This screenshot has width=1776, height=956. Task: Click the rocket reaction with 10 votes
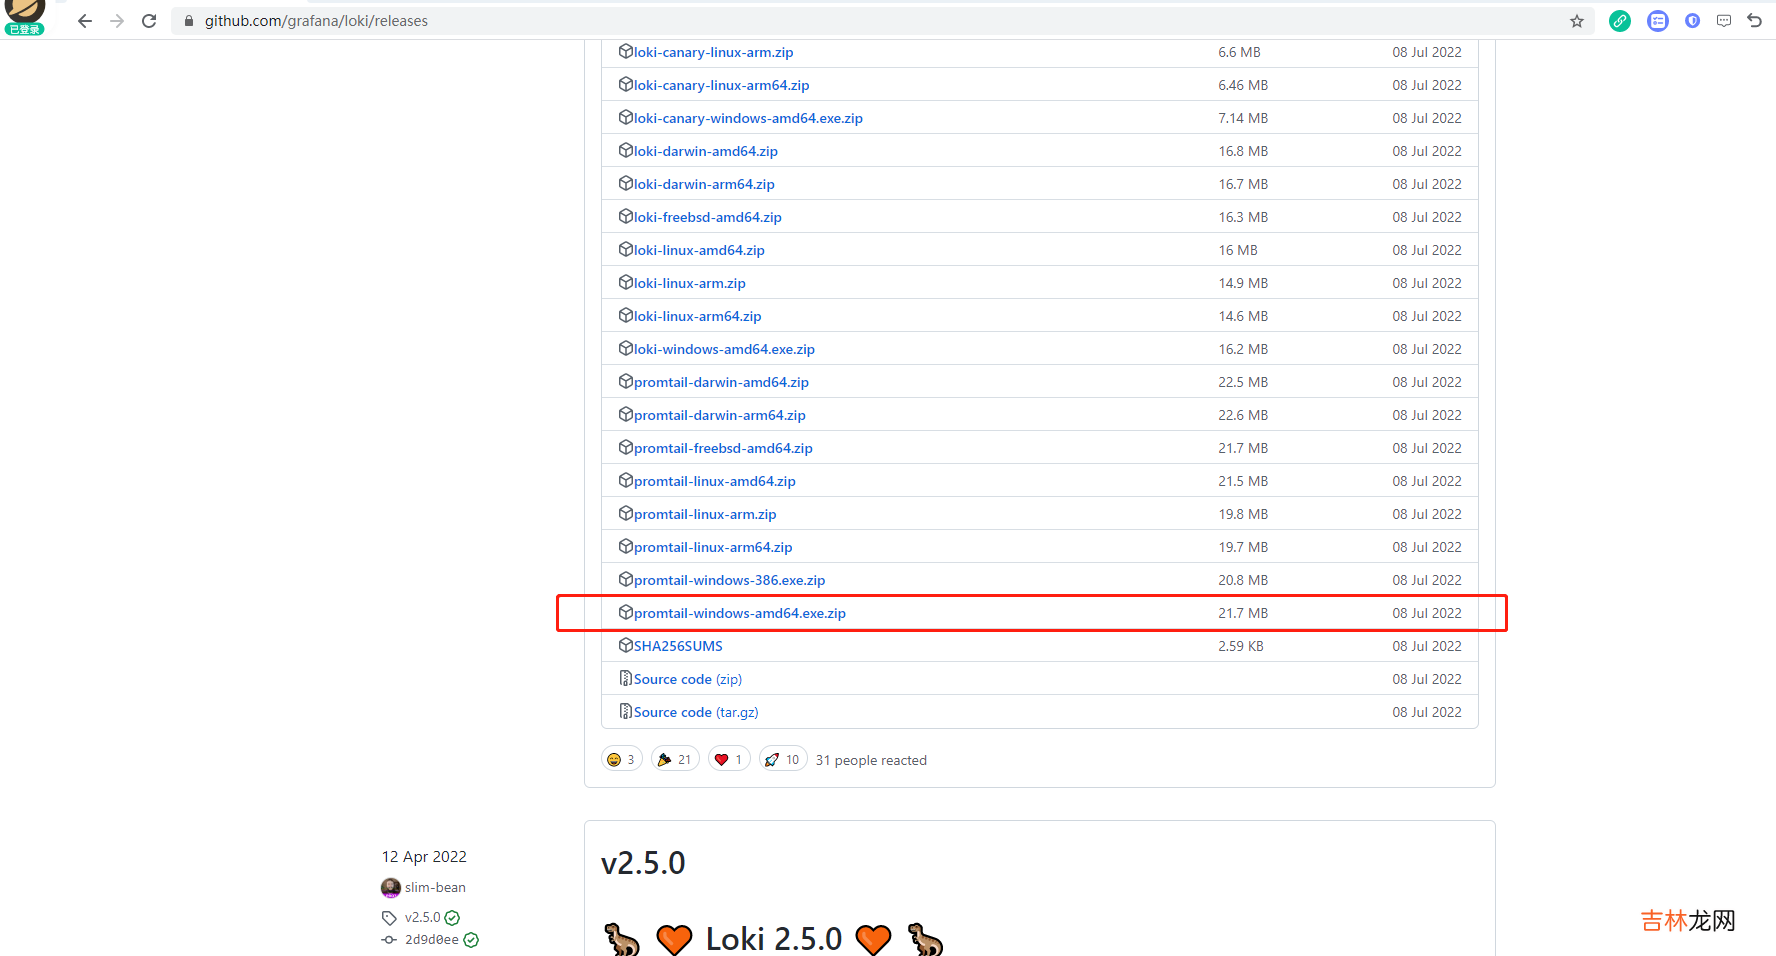coord(783,760)
